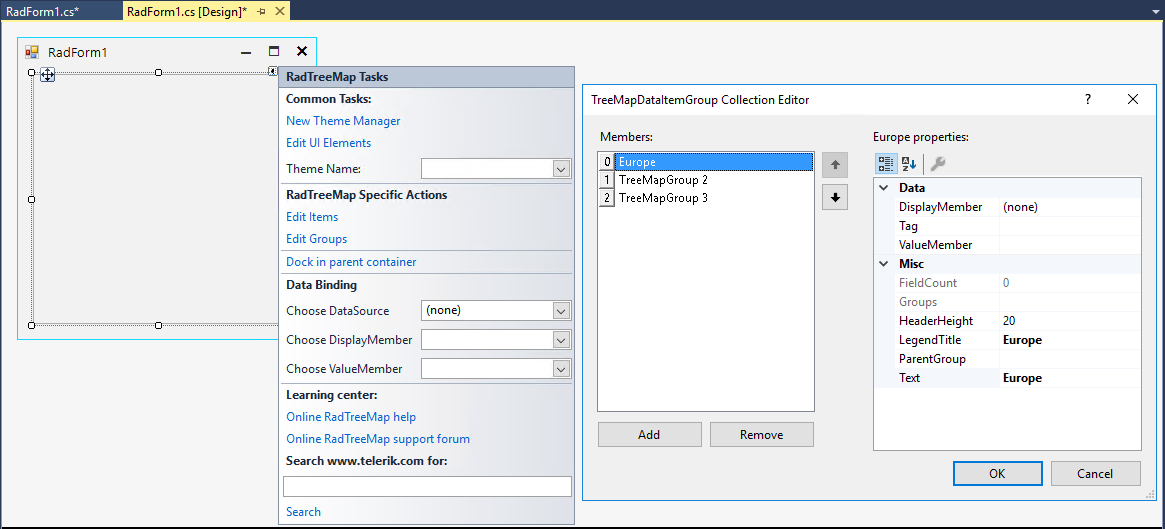The width and height of the screenshot is (1165, 529).
Task: Select the Groups property row
Action: (x=1007, y=302)
